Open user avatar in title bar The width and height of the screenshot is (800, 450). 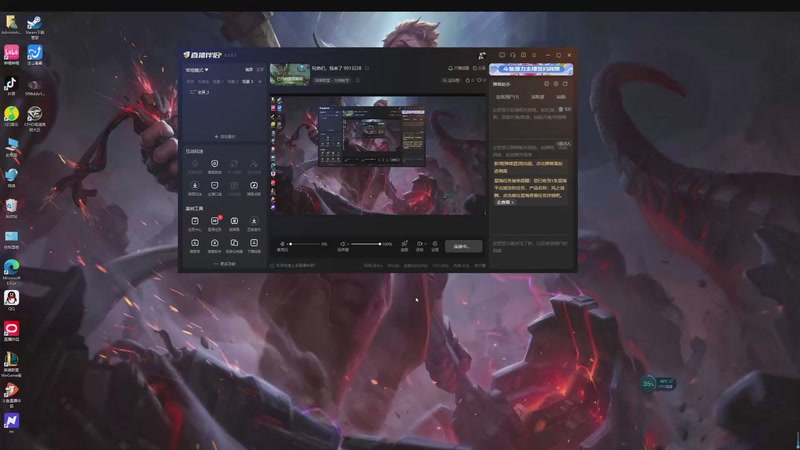click(x=481, y=55)
